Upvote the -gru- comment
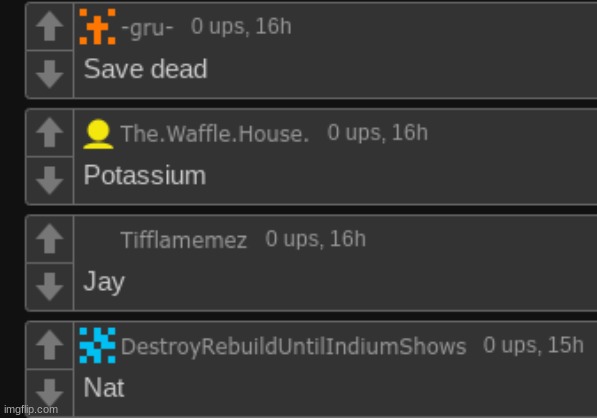597x418 pixels. tap(49, 26)
